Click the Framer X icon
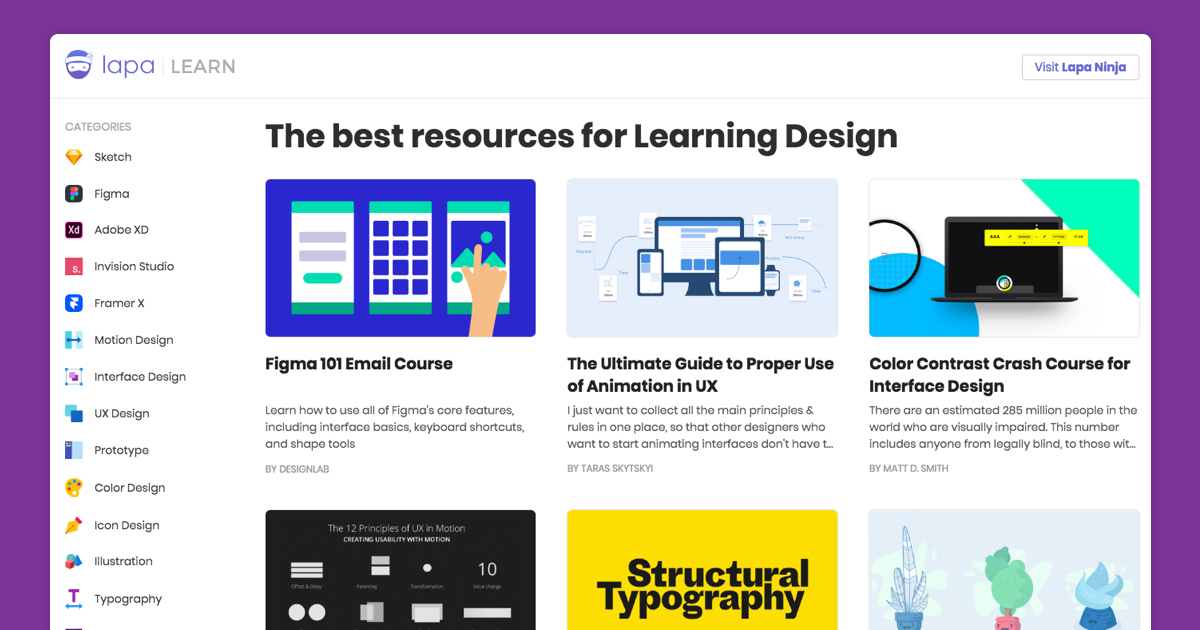1200x630 pixels. (x=74, y=303)
